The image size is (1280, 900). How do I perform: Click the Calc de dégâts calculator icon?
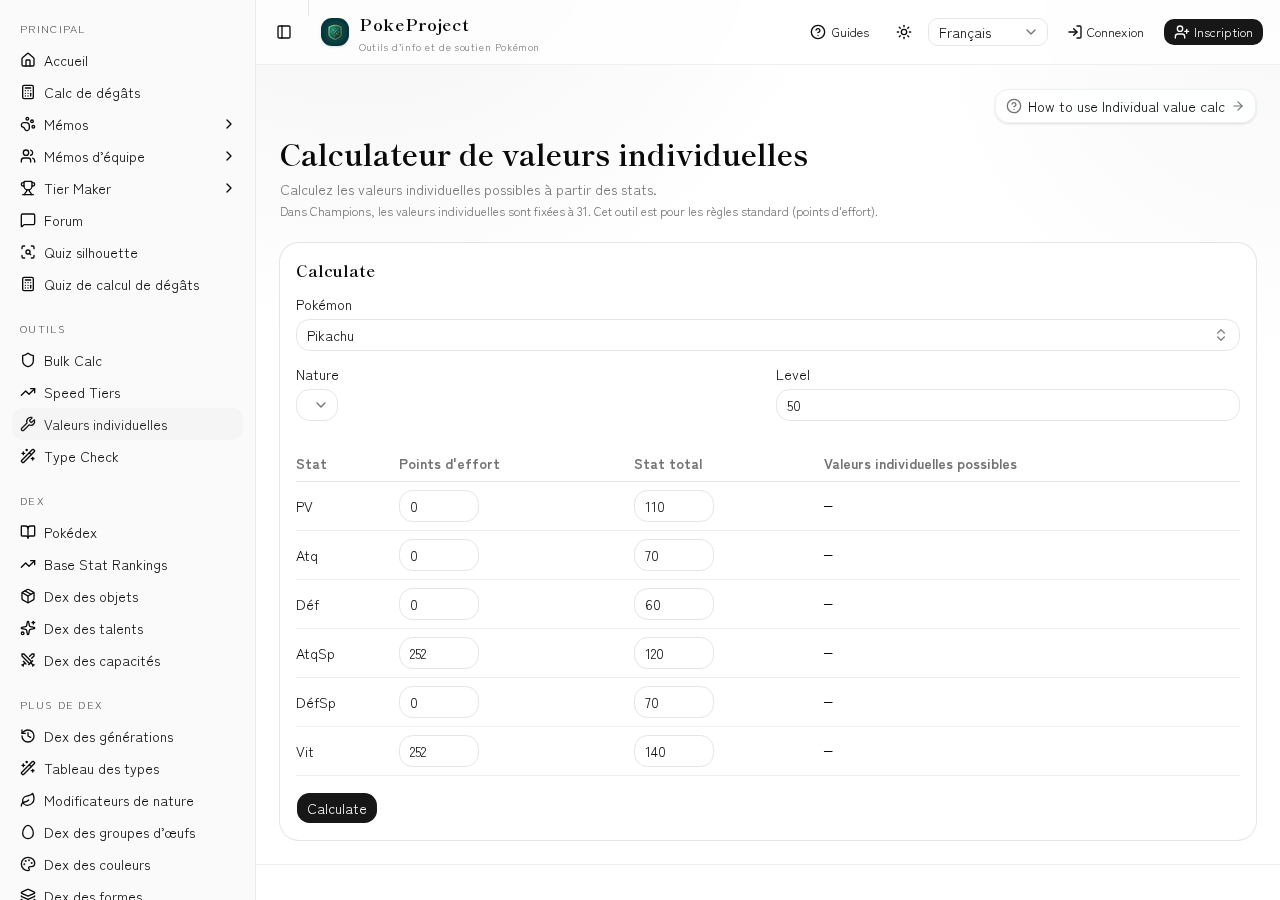click(28, 93)
